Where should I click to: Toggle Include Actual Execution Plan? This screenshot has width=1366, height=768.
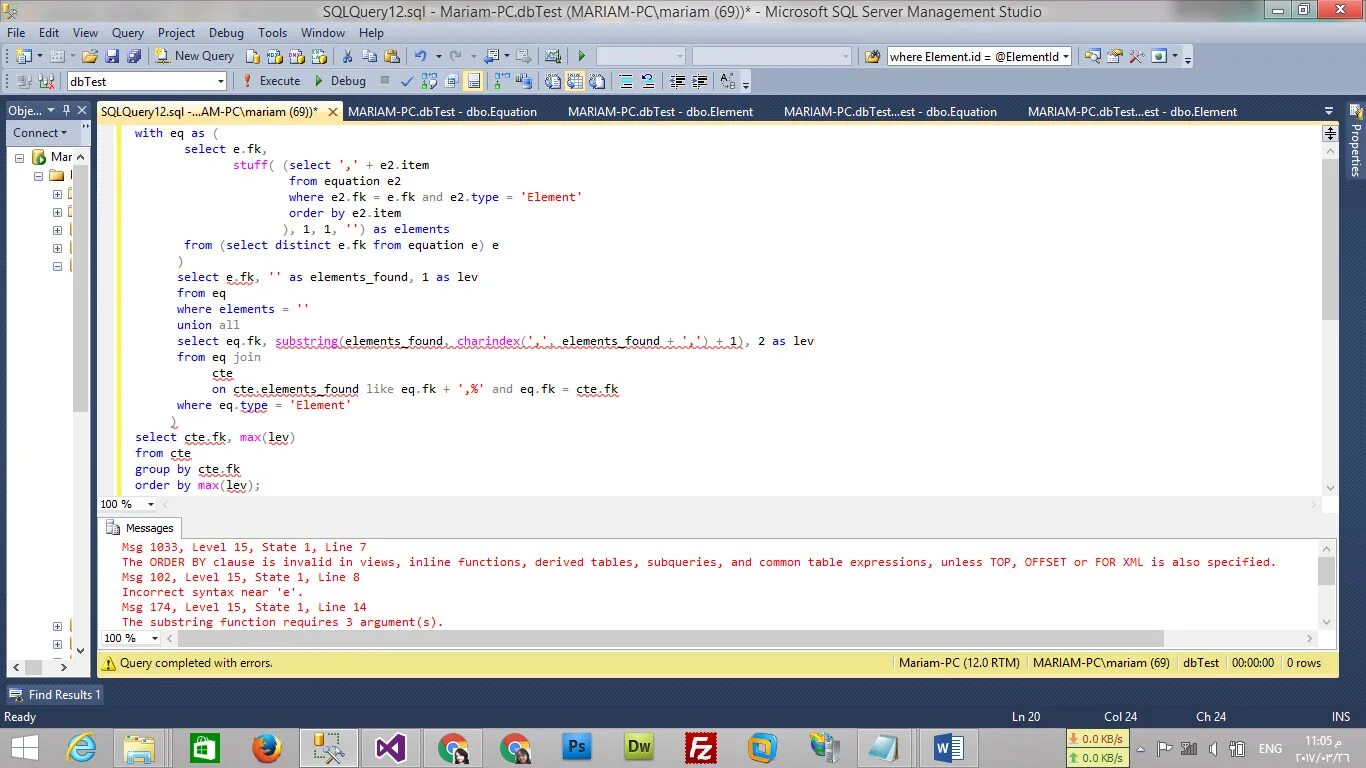click(x=501, y=81)
